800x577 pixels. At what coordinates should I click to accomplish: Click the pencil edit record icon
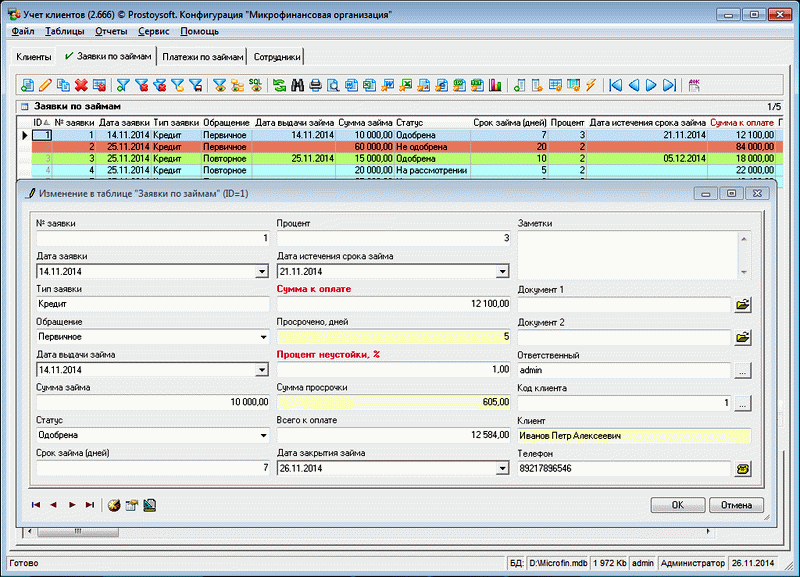pos(45,85)
